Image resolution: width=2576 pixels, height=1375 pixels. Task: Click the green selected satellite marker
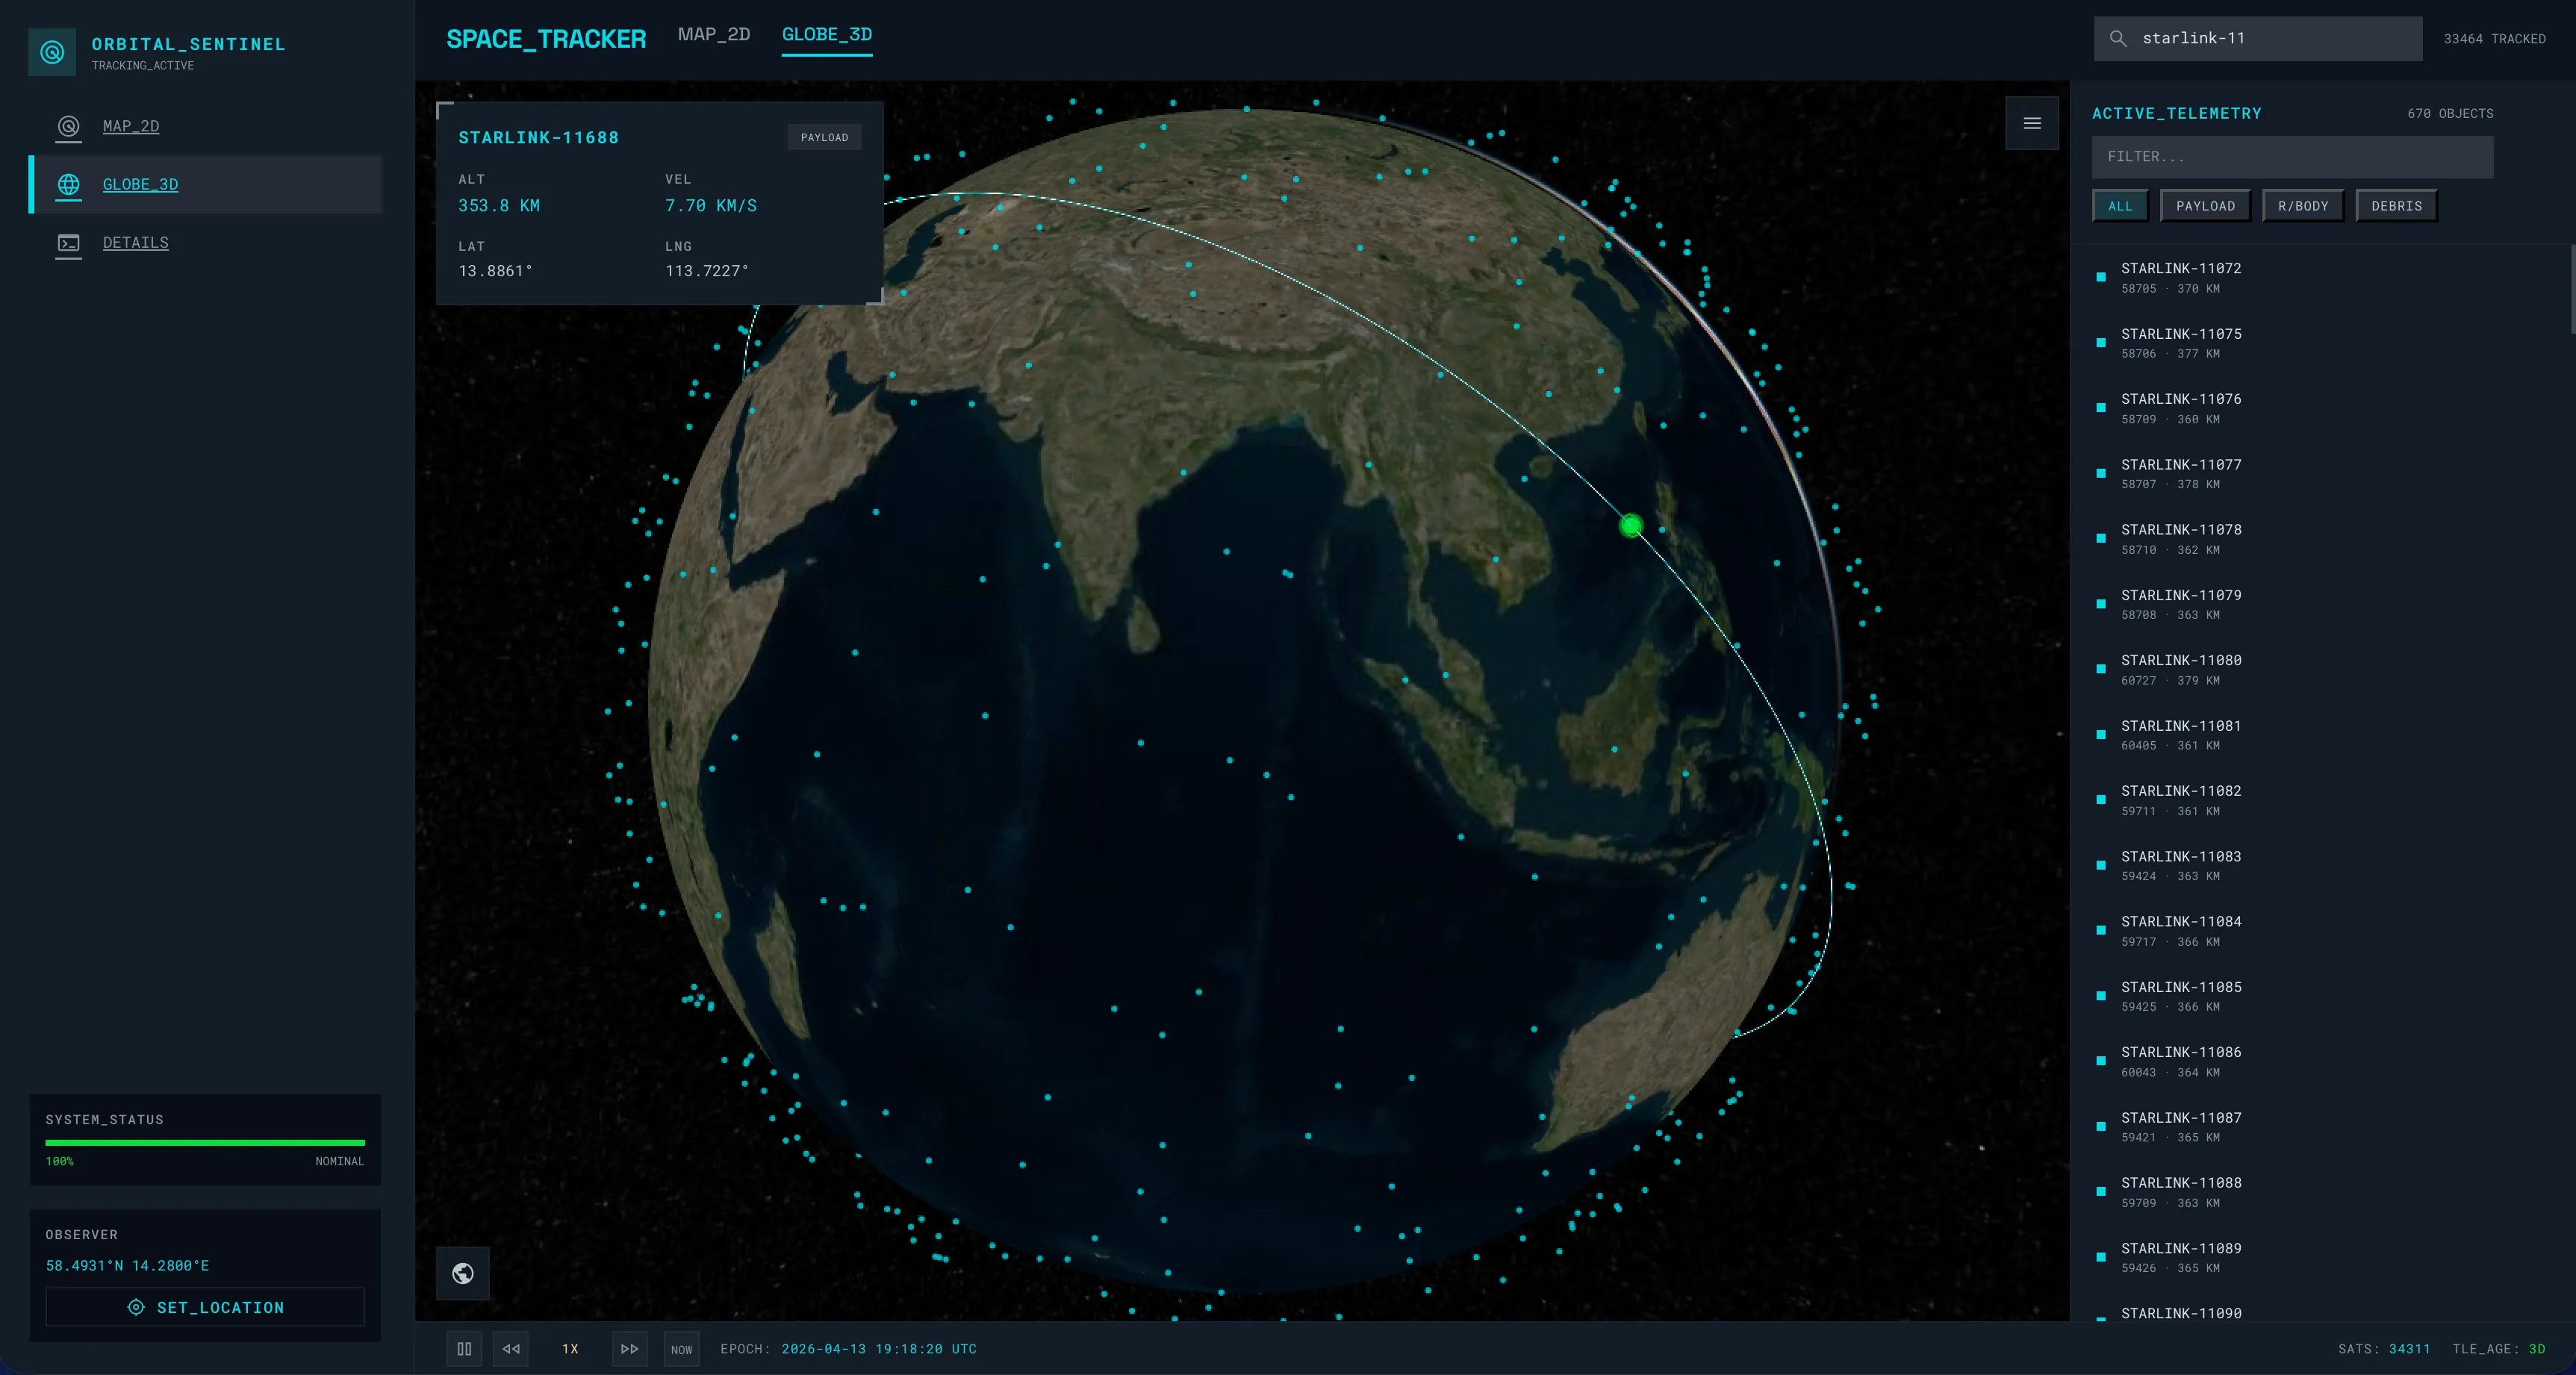click(1631, 525)
